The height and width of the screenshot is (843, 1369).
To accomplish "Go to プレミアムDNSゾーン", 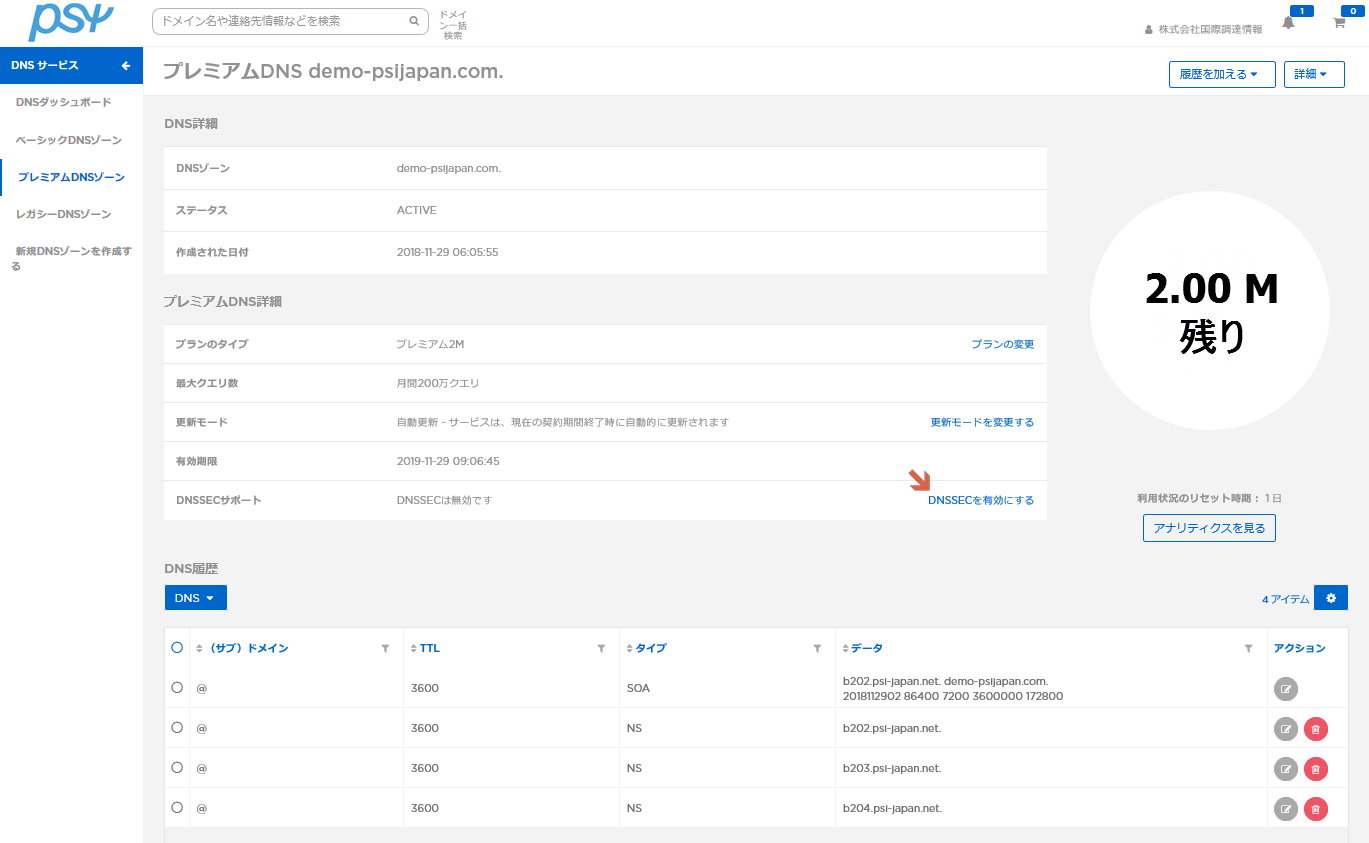I will 72,178.
